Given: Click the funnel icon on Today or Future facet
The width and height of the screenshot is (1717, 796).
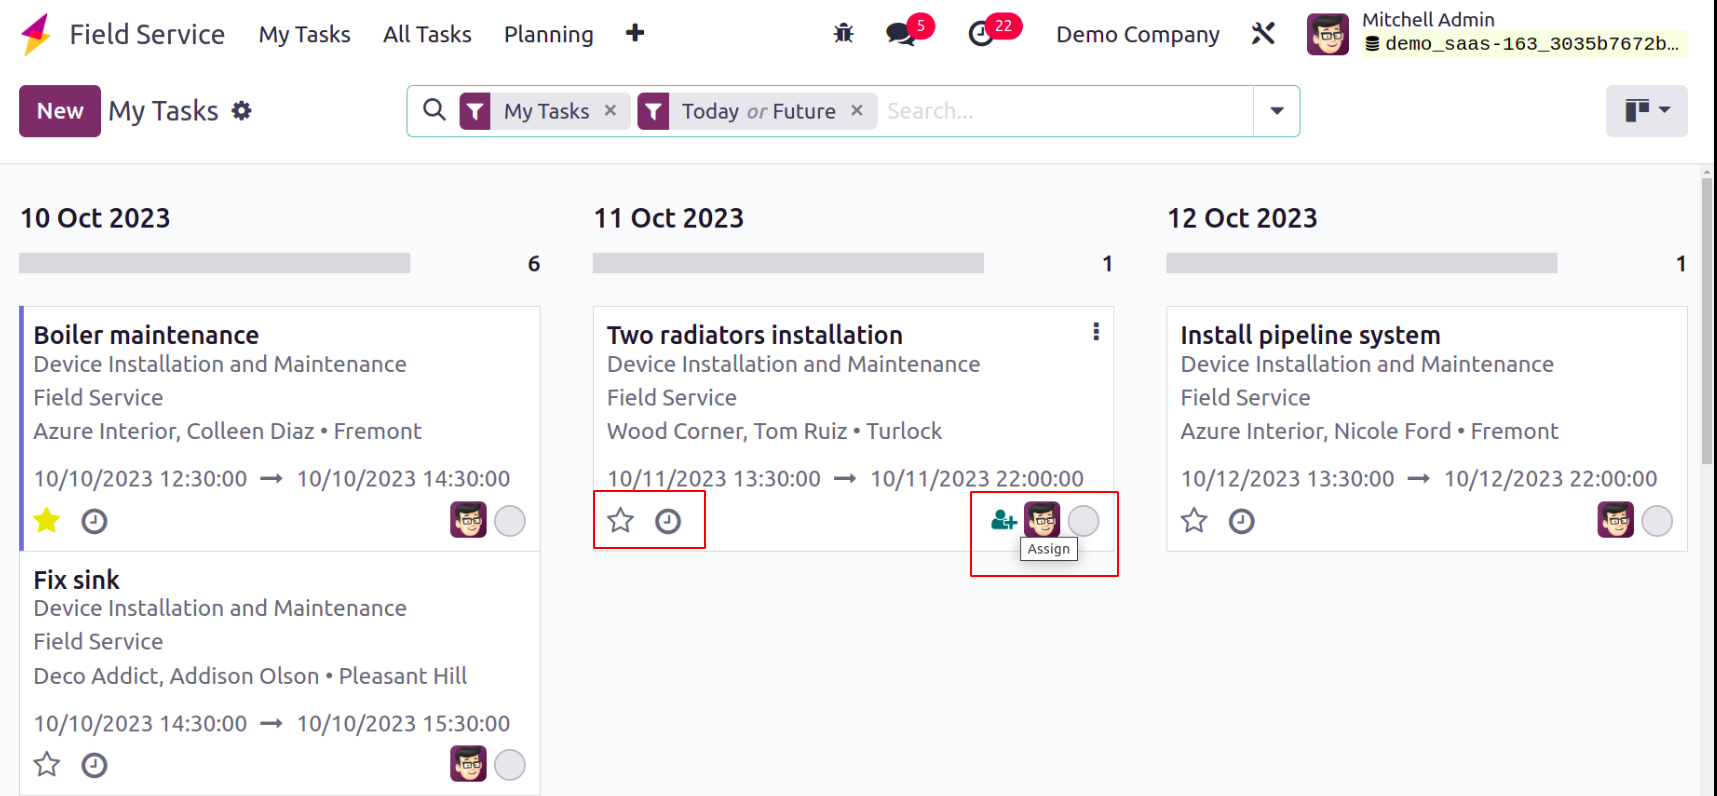Looking at the screenshot, I should point(653,111).
